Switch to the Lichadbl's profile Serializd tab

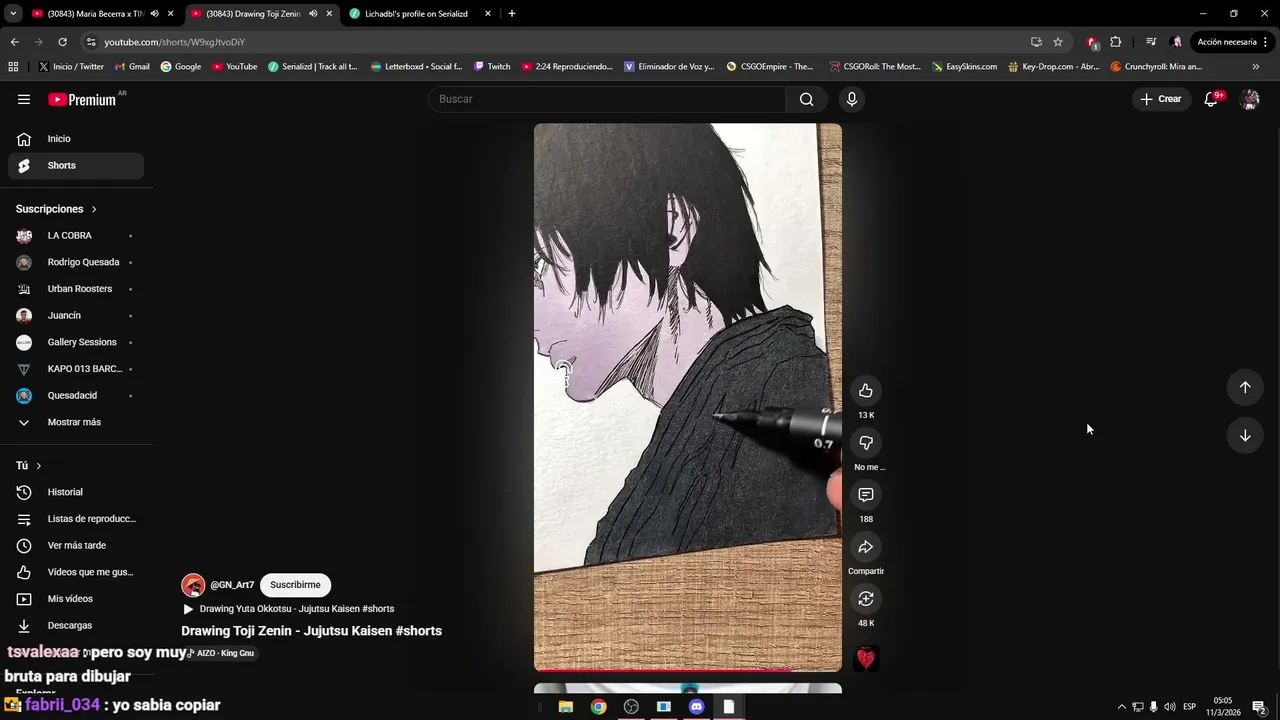[413, 14]
